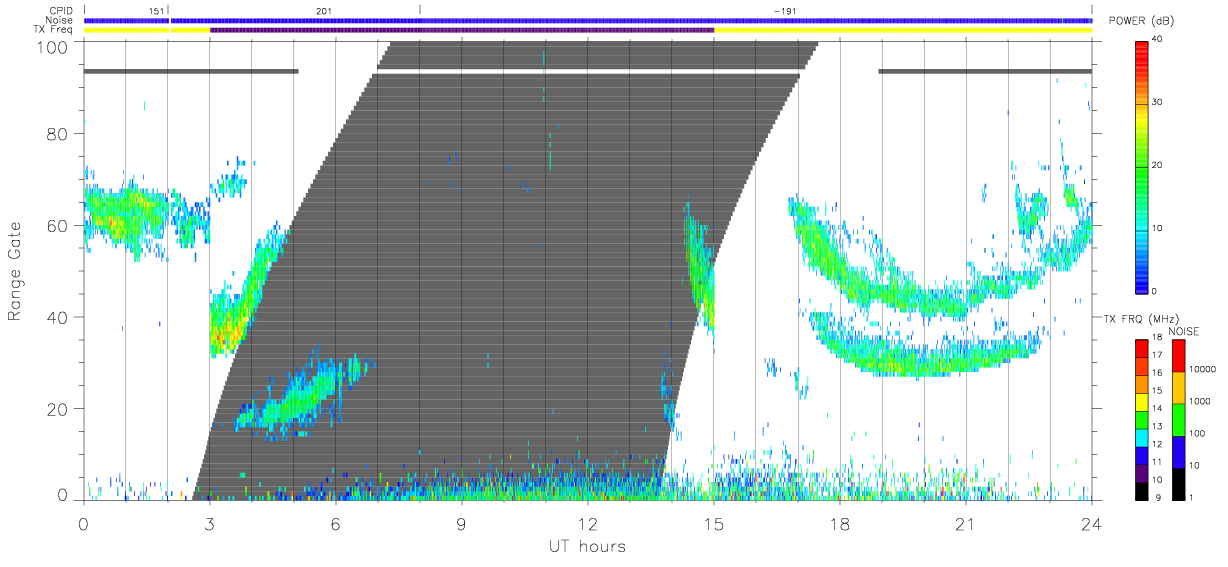The width and height of the screenshot is (1228, 567).
Task: Click Range Gate axis tick "100"
Action: [52, 47]
